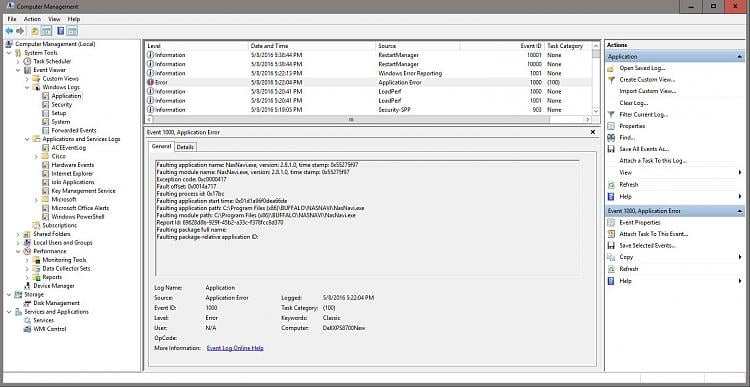Select the Security log in tree
The width and height of the screenshot is (750, 387).
pyautogui.click(x=61, y=104)
